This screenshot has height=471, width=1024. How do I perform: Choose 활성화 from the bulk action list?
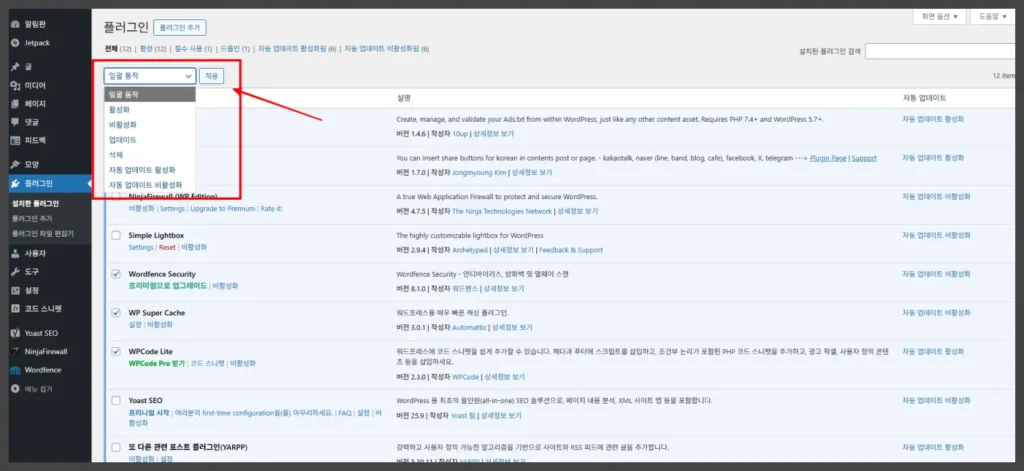click(150, 109)
